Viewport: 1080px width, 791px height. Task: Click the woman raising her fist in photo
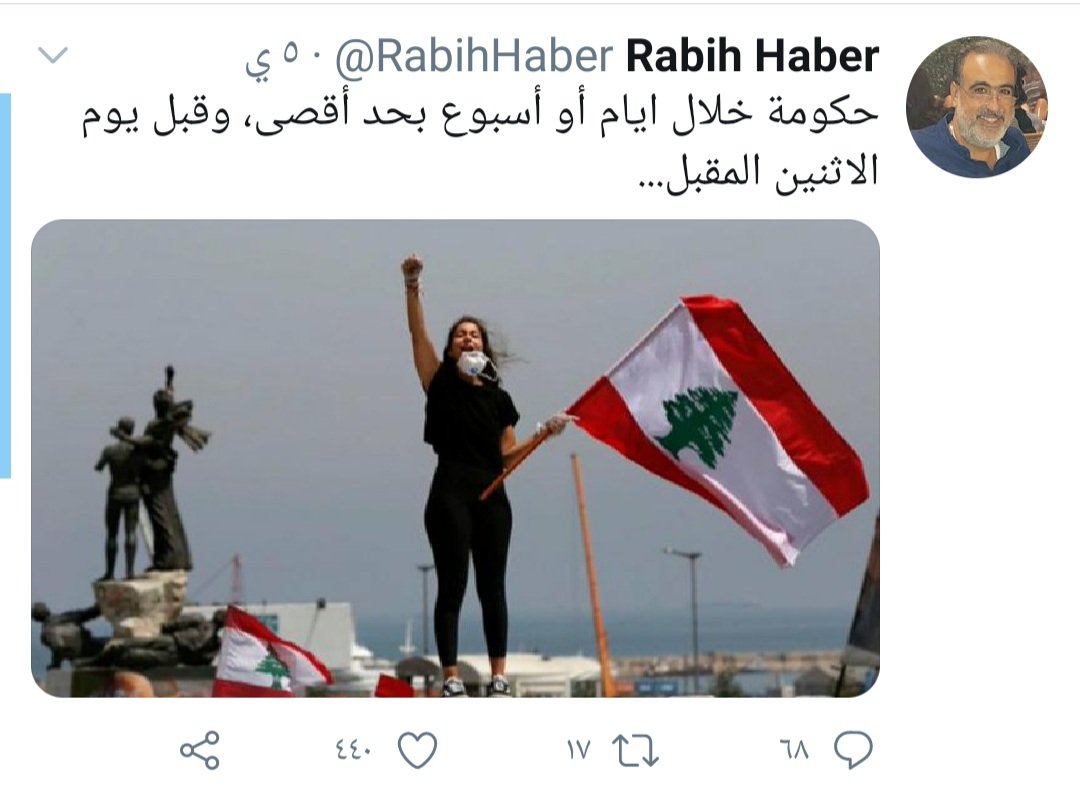pyautogui.click(x=468, y=475)
